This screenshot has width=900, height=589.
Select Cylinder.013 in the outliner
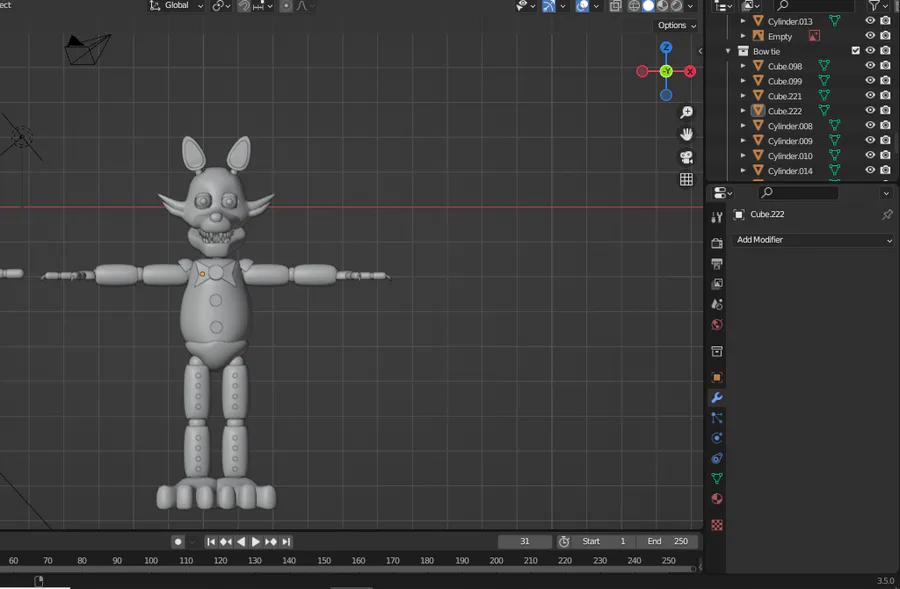(x=790, y=22)
